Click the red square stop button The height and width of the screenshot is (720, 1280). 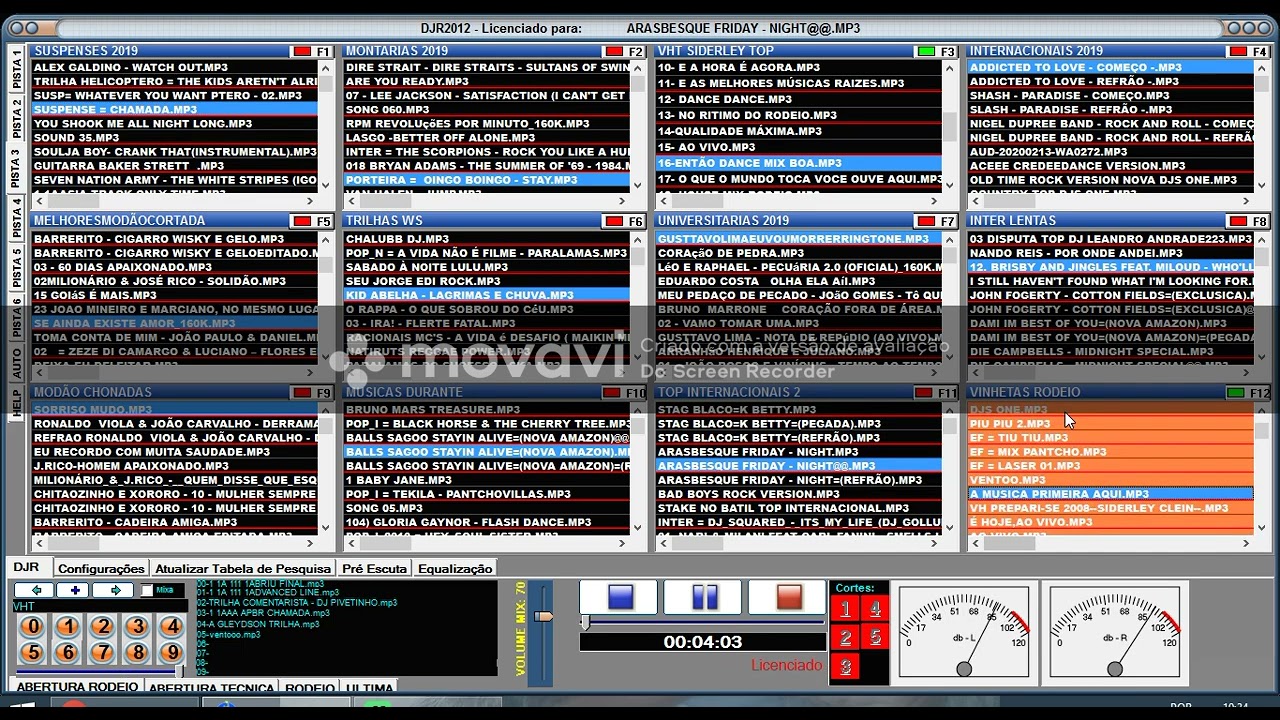[x=789, y=597]
